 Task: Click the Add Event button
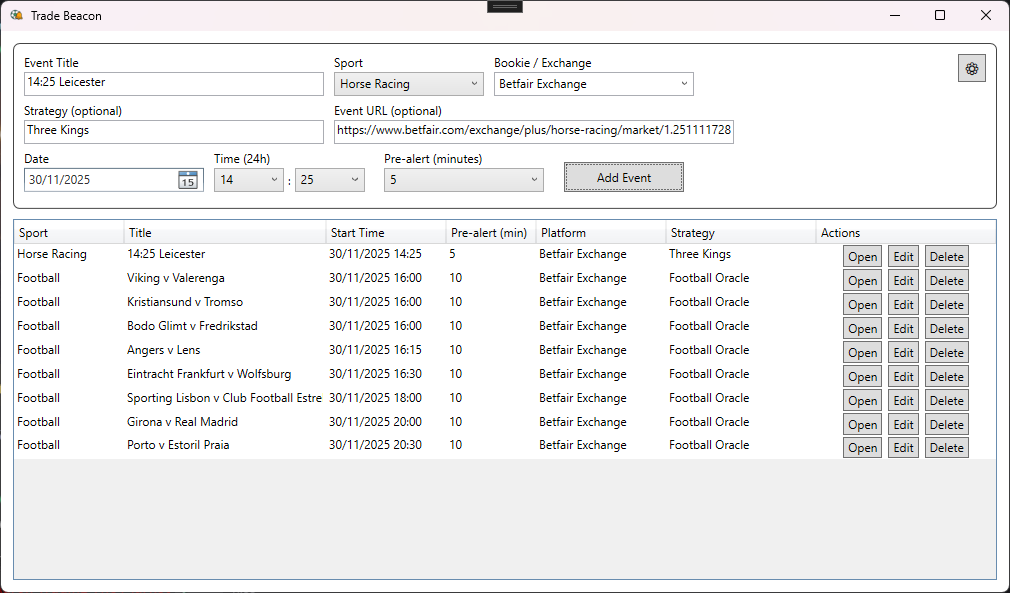(623, 177)
